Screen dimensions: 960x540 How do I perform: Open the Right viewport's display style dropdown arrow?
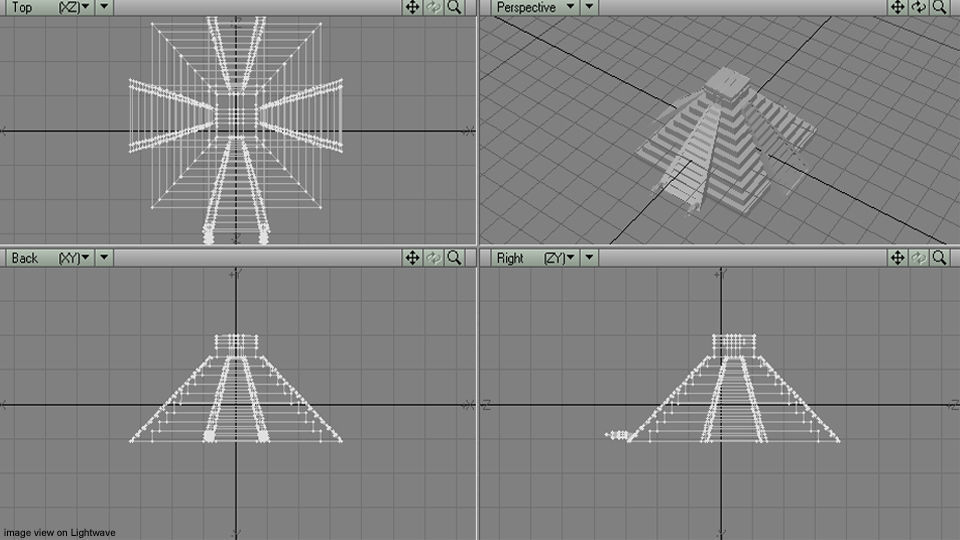tap(589, 258)
